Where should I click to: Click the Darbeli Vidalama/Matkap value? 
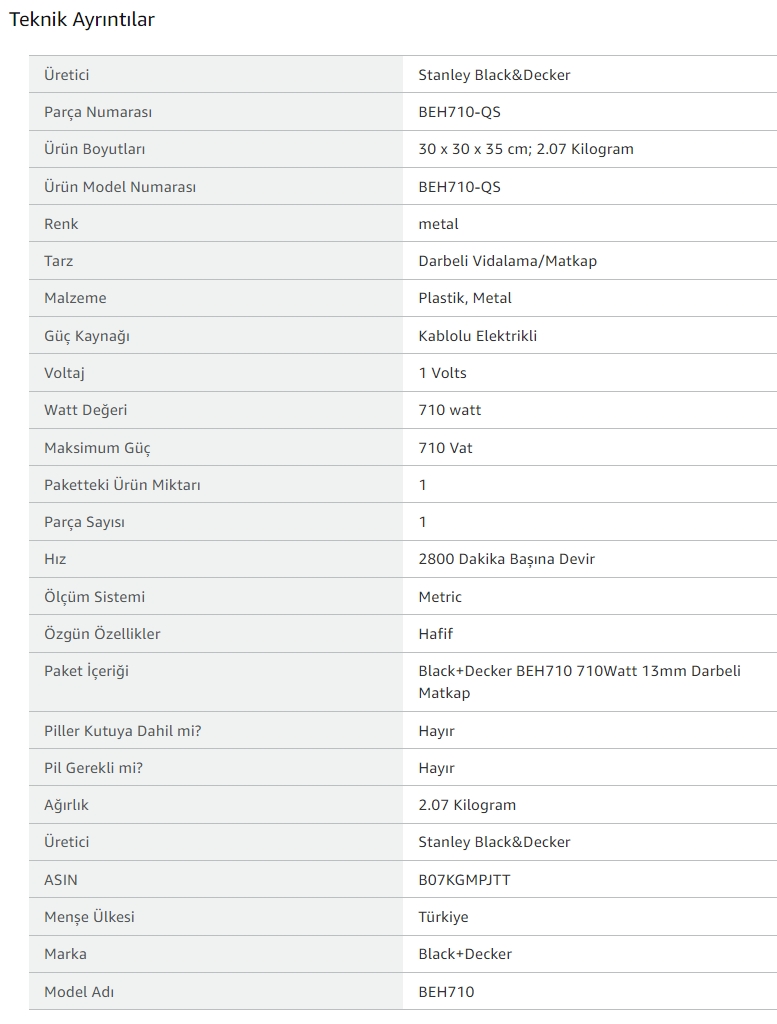click(507, 261)
